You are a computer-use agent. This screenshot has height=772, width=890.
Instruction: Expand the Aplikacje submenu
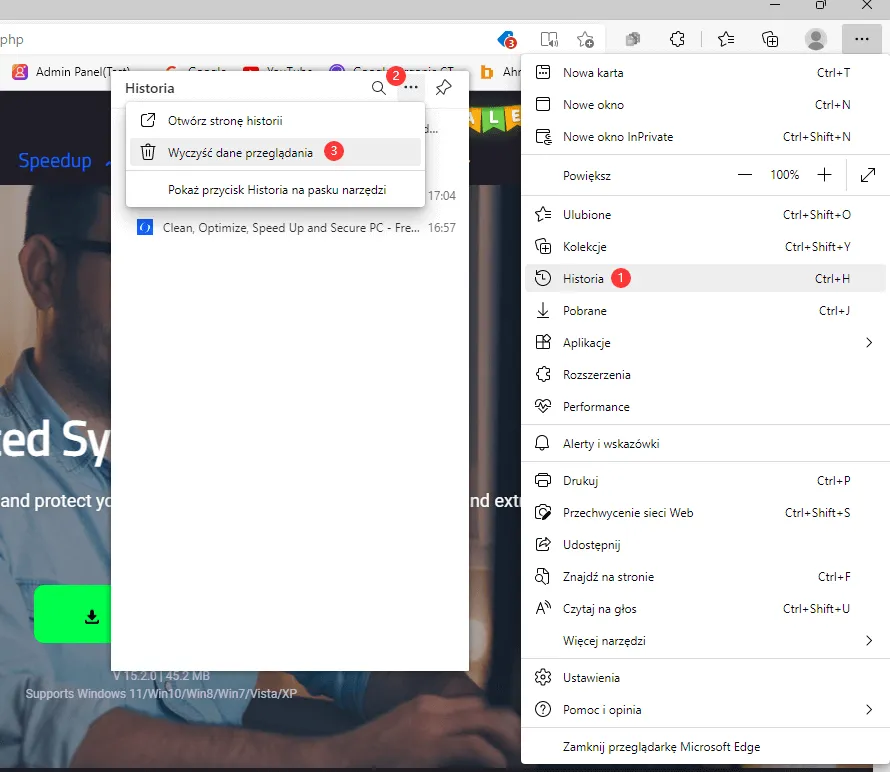(868, 343)
